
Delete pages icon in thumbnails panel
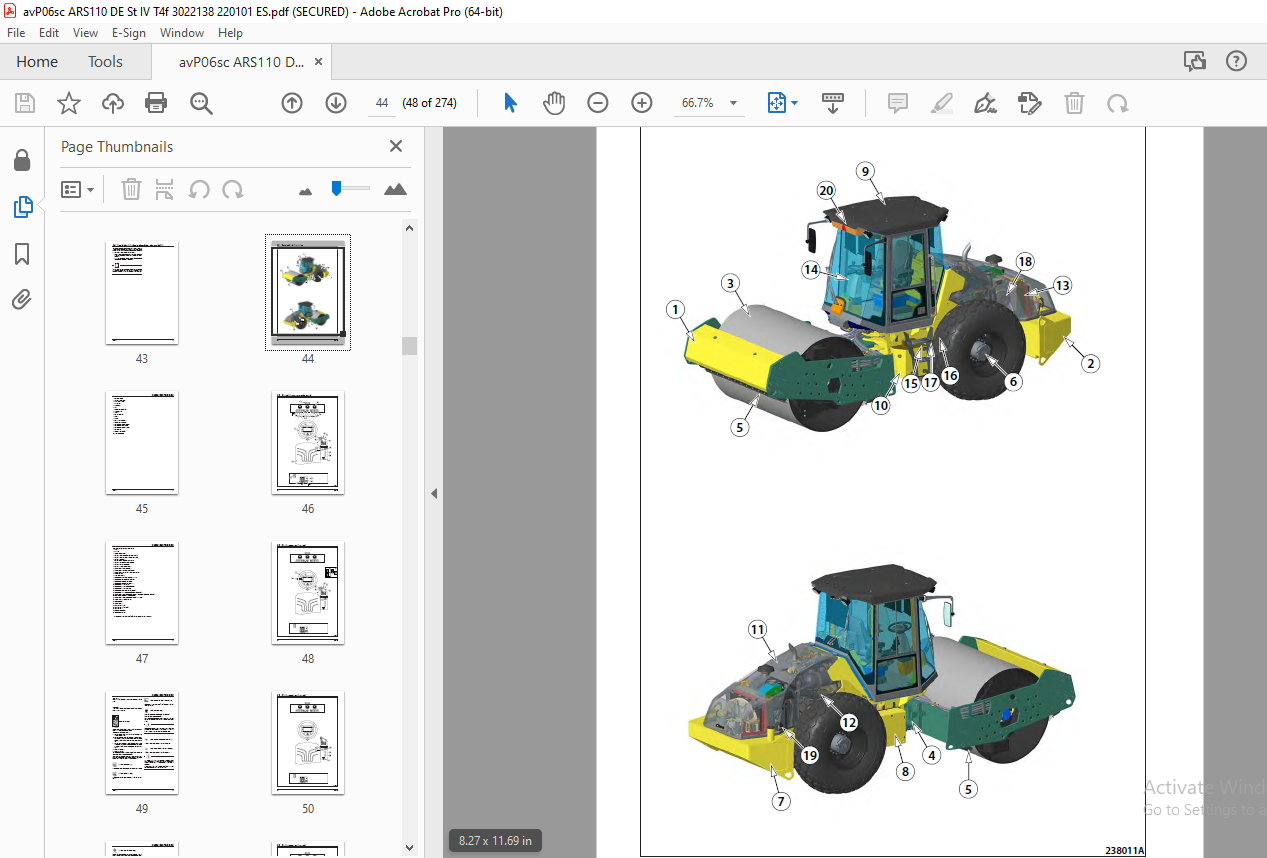click(131, 189)
